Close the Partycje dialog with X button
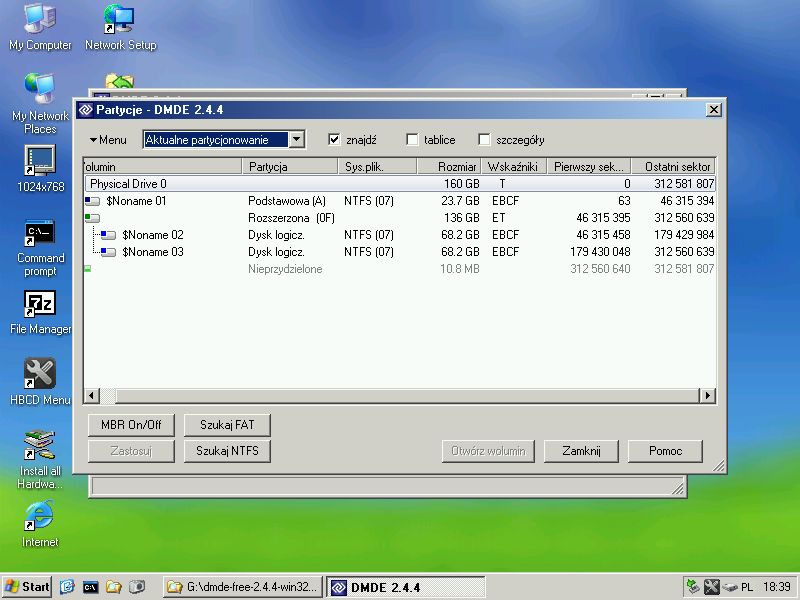This screenshot has width=800, height=600. 714,110
